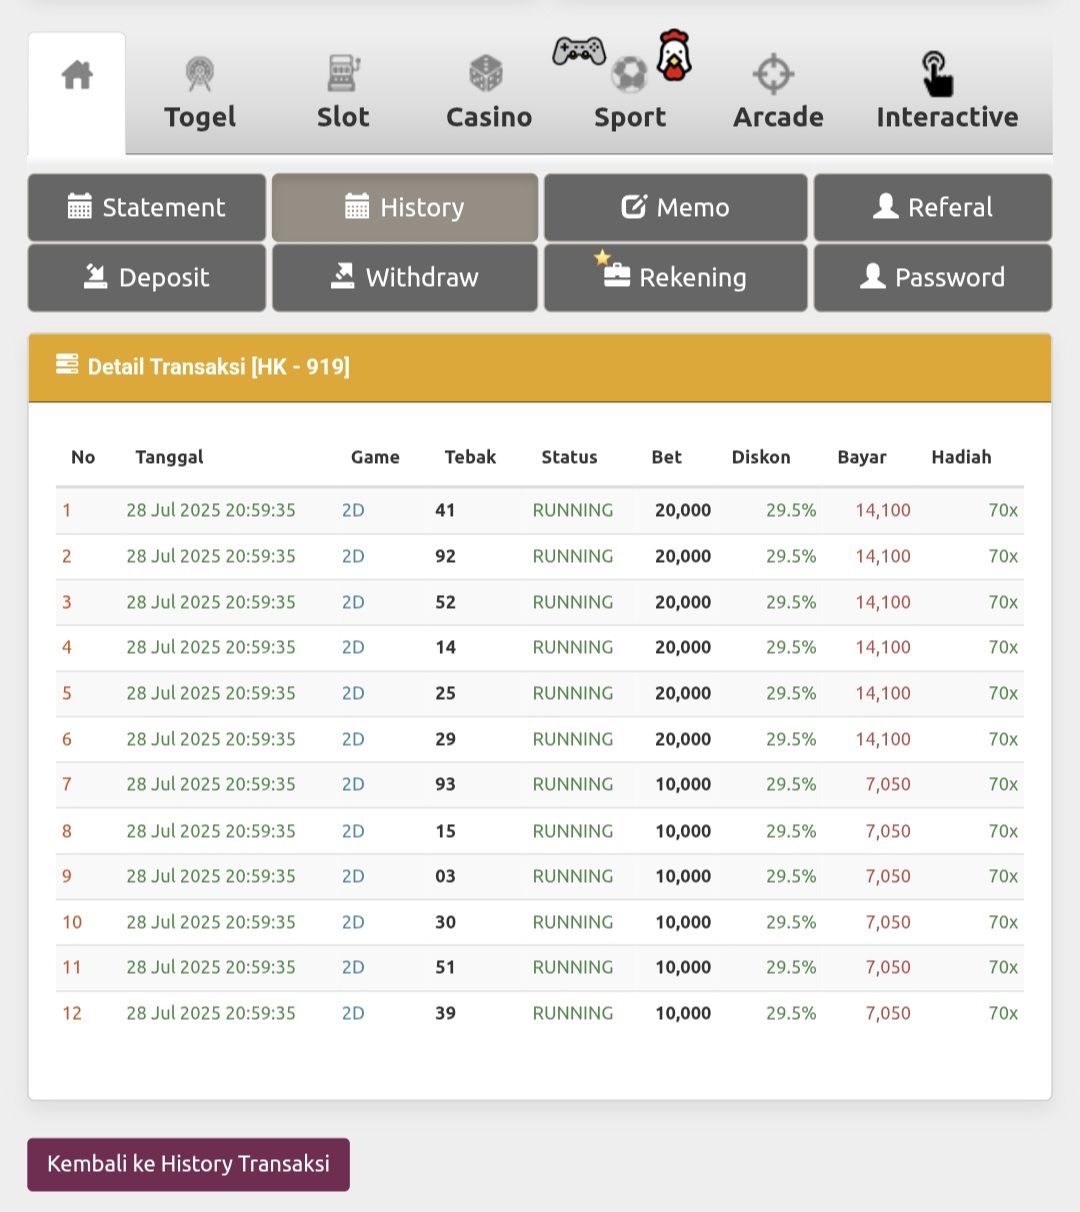1080x1212 pixels.
Task: Open the Home tab icon
Action: point(77,76)
